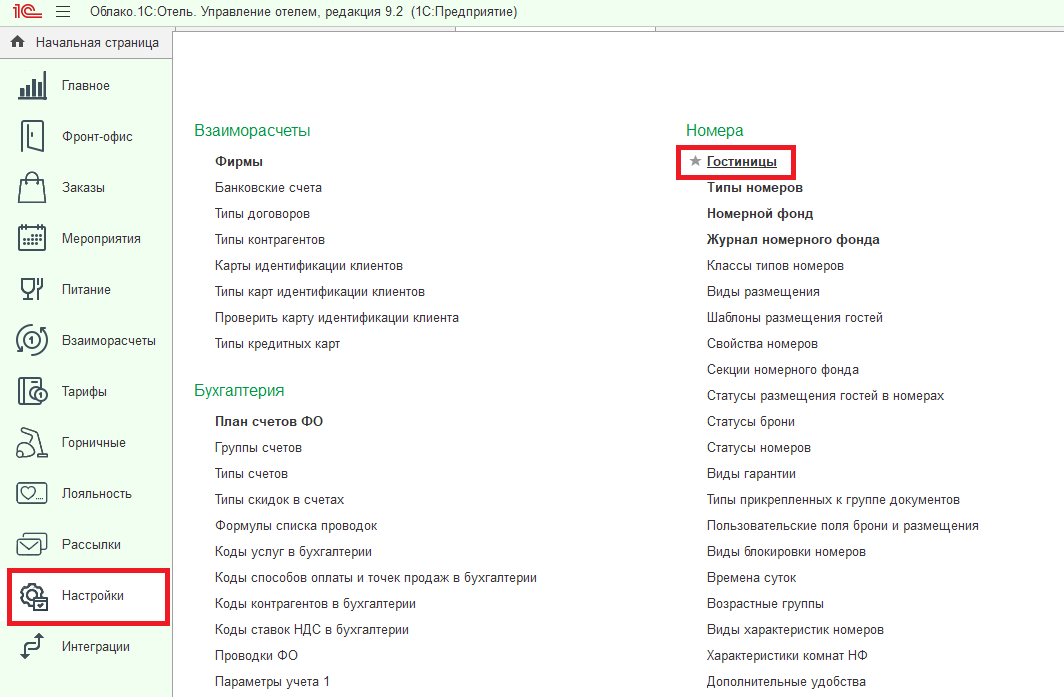Open Фирмы link

click(x=239, y=162)
